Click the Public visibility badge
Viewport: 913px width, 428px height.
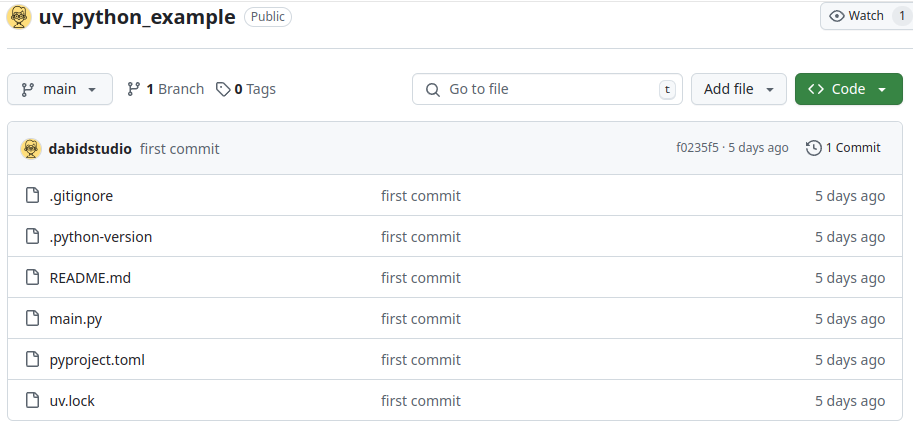click(x=268, y=17)
